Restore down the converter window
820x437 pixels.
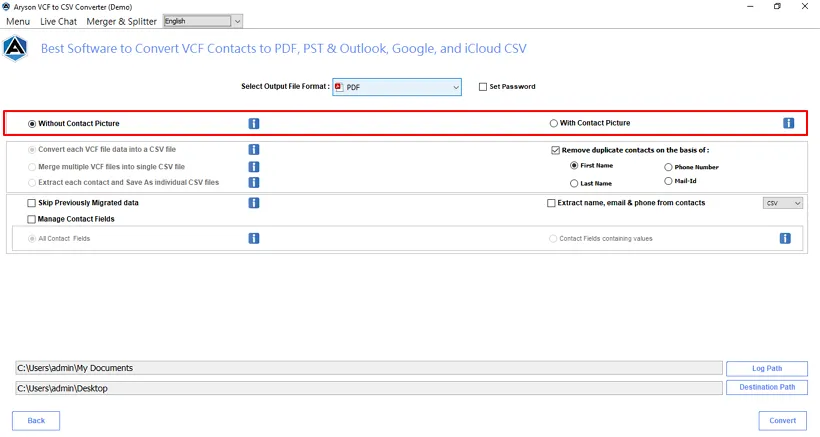click(x=777, y=7)
